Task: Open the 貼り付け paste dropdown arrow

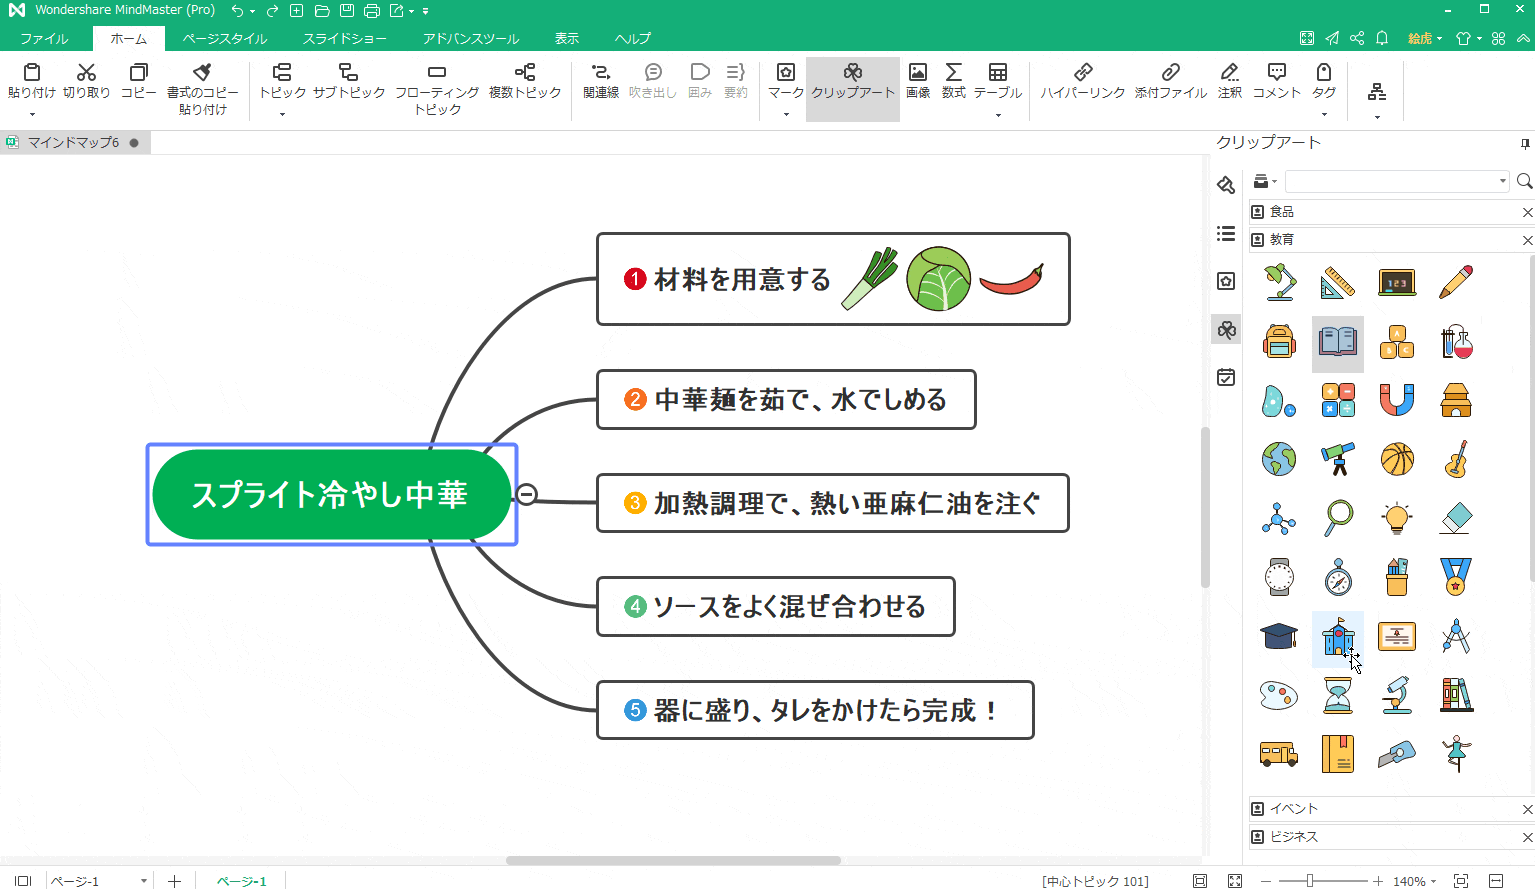Action: [x=30, y=114]
